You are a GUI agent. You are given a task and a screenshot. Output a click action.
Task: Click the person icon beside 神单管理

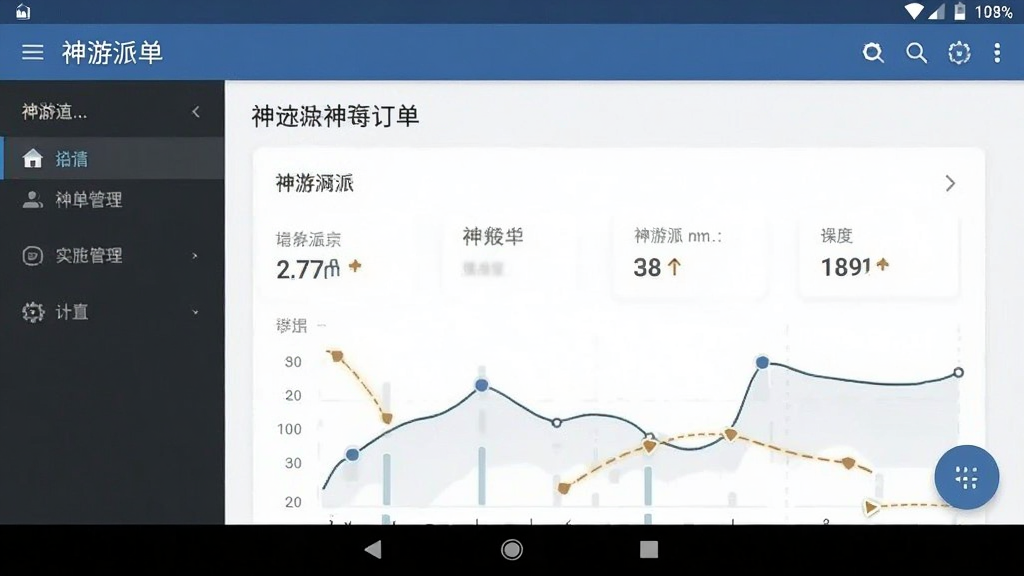(x=32, y=199)
